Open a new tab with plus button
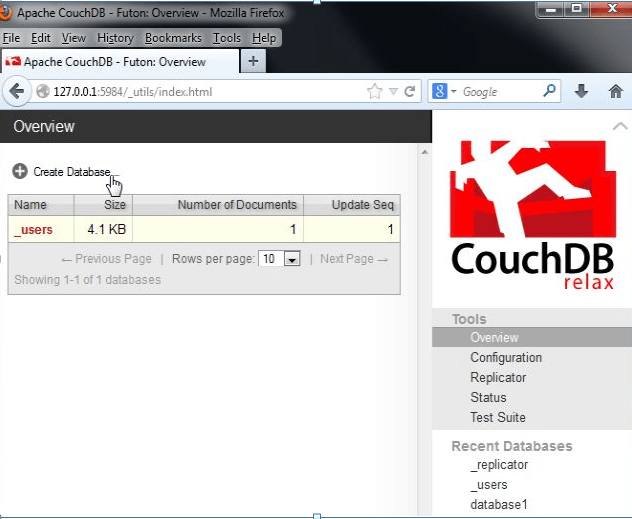 tap(253, 61)
